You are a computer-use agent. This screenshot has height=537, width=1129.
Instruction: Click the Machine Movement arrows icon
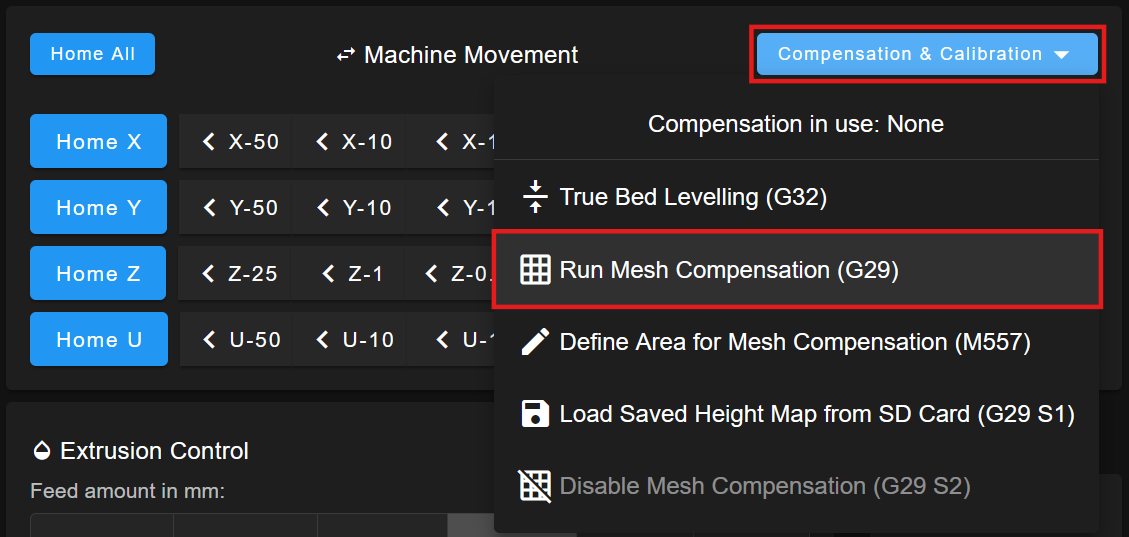pyautogui.click(x=346, y=55)
